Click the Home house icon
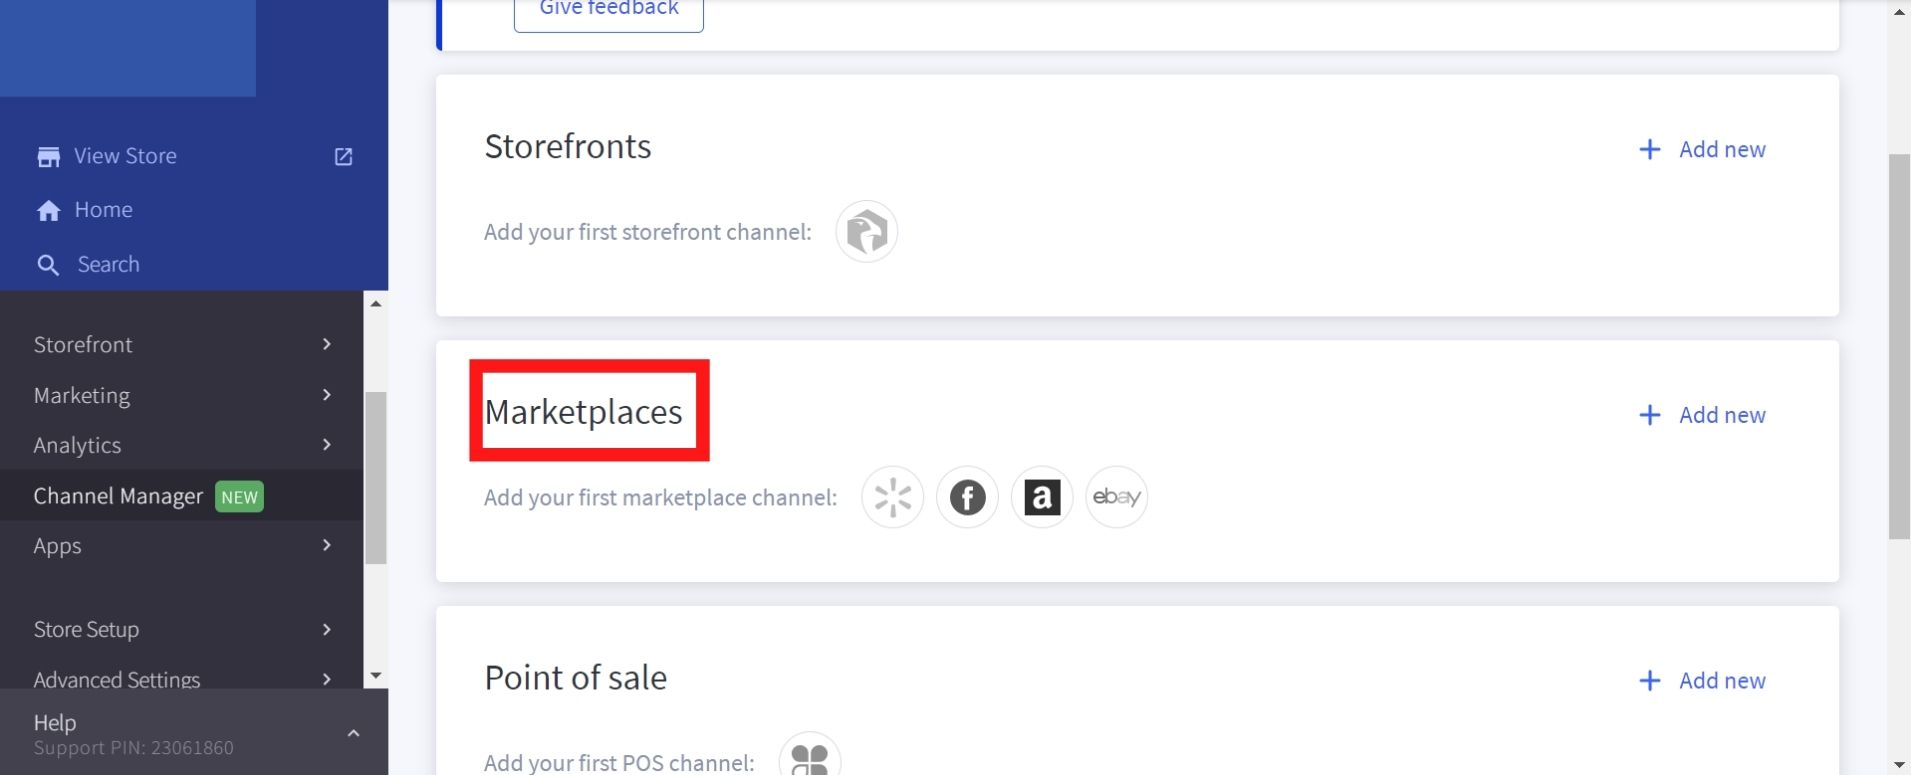The width and height of the screenshot is (1911, 775). pyautogui.click(x=48, y=210)
